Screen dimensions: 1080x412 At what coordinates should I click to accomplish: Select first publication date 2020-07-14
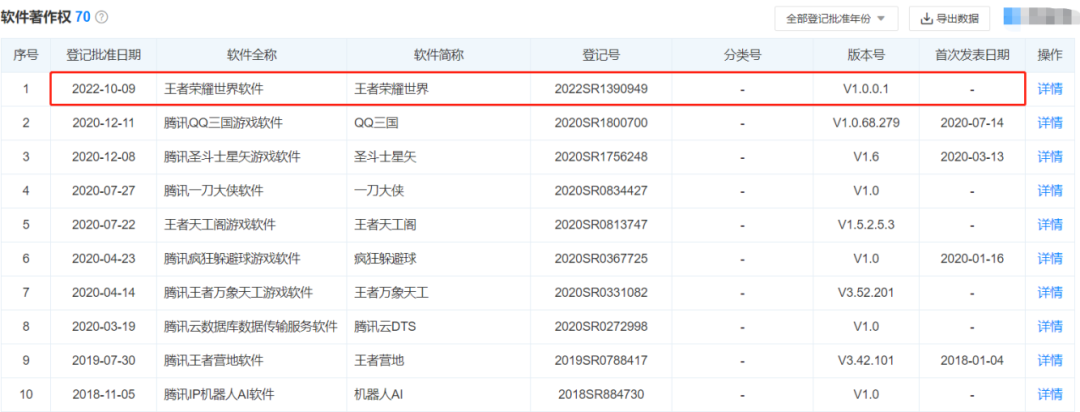[x=972, y=123]
